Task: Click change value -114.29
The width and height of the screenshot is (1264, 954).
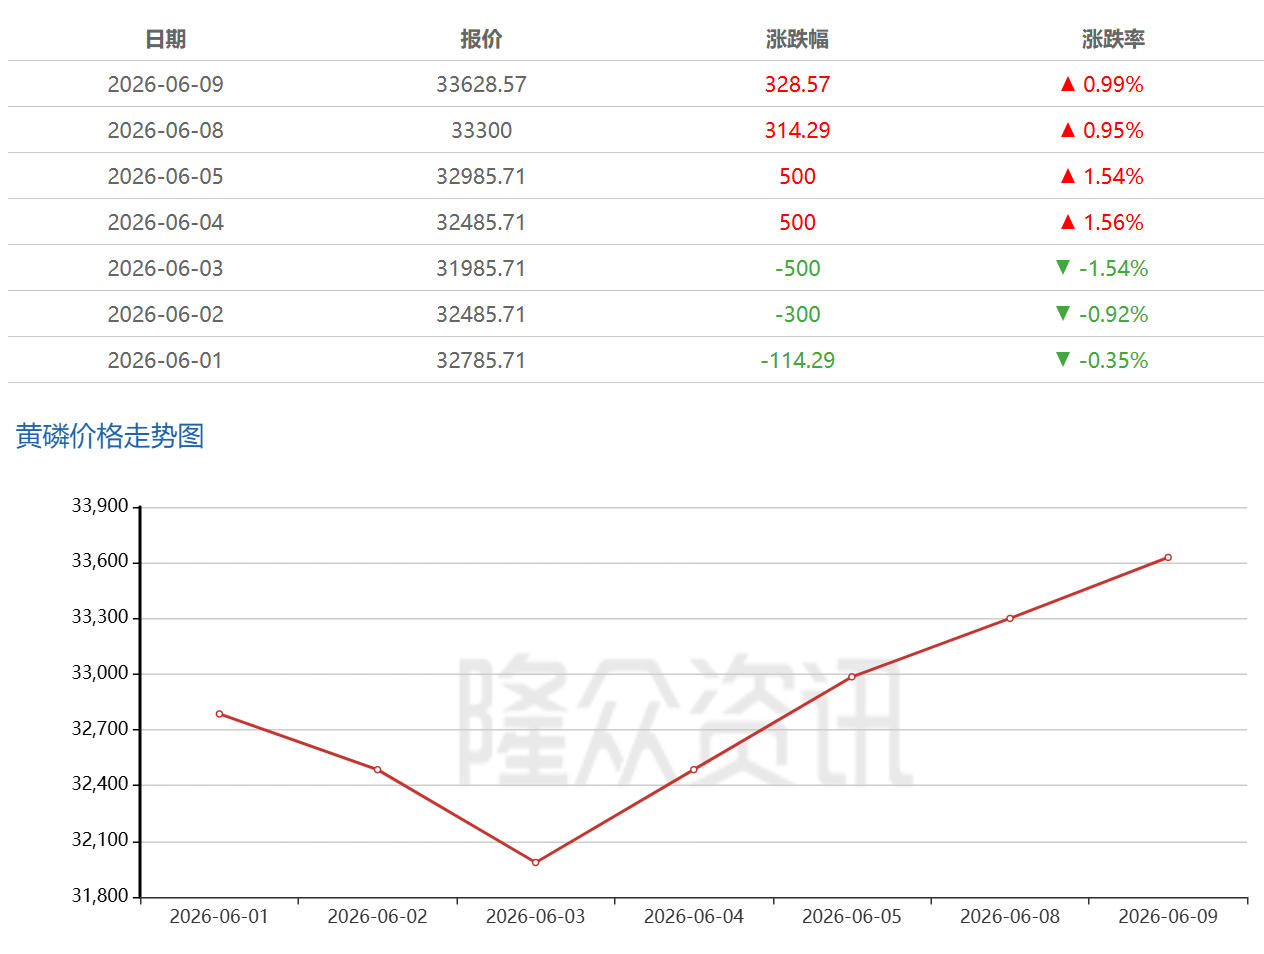Action: tap(797, 360)
